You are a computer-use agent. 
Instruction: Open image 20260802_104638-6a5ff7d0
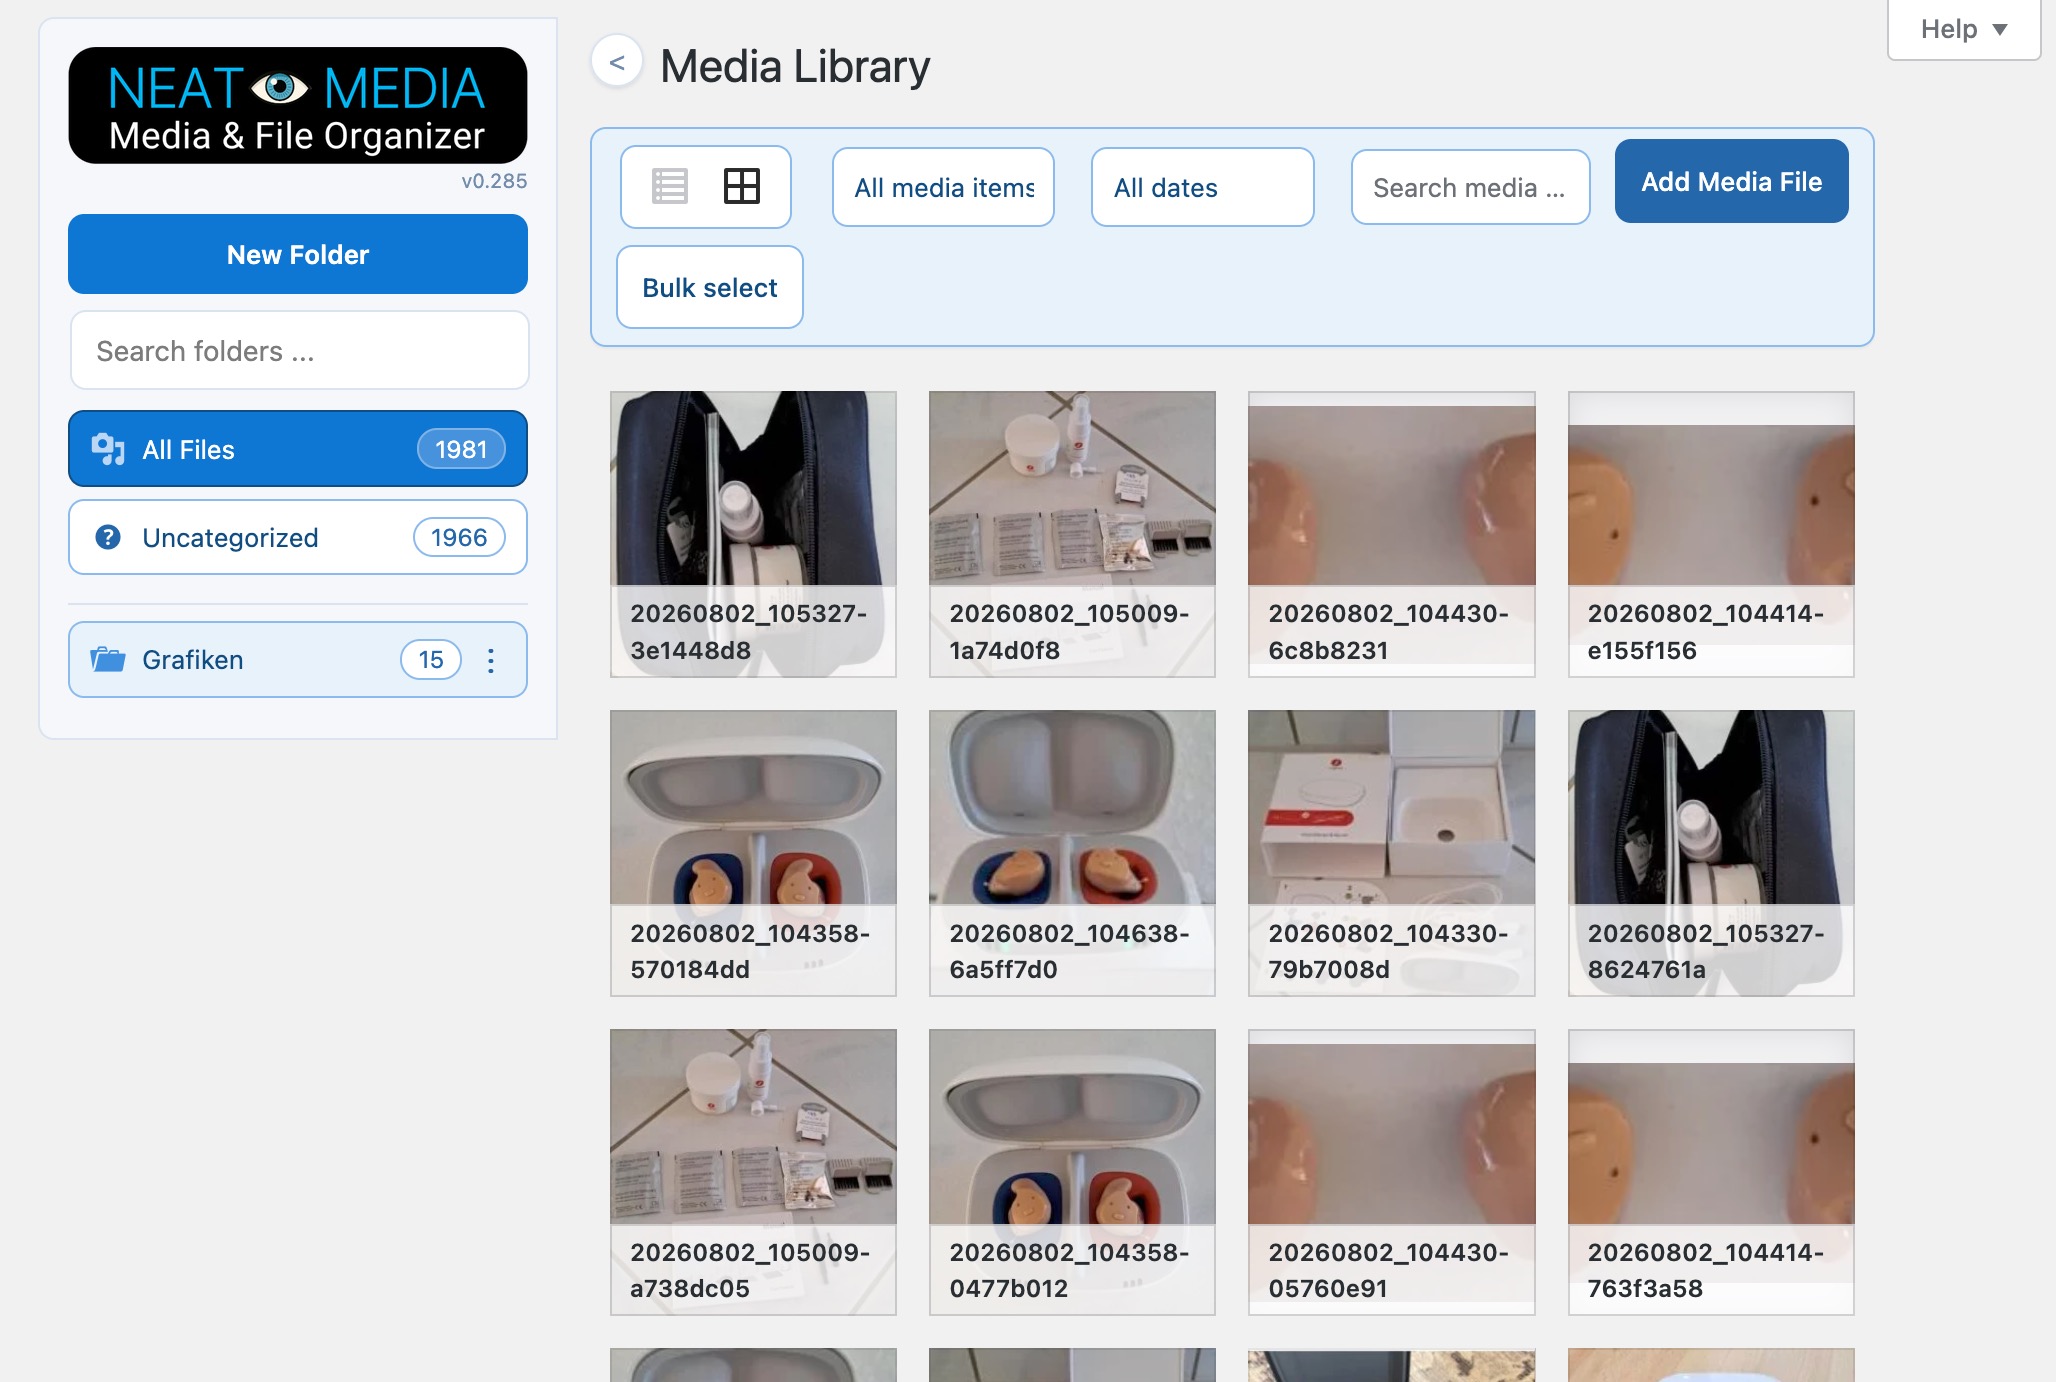tap(1072, 853)
